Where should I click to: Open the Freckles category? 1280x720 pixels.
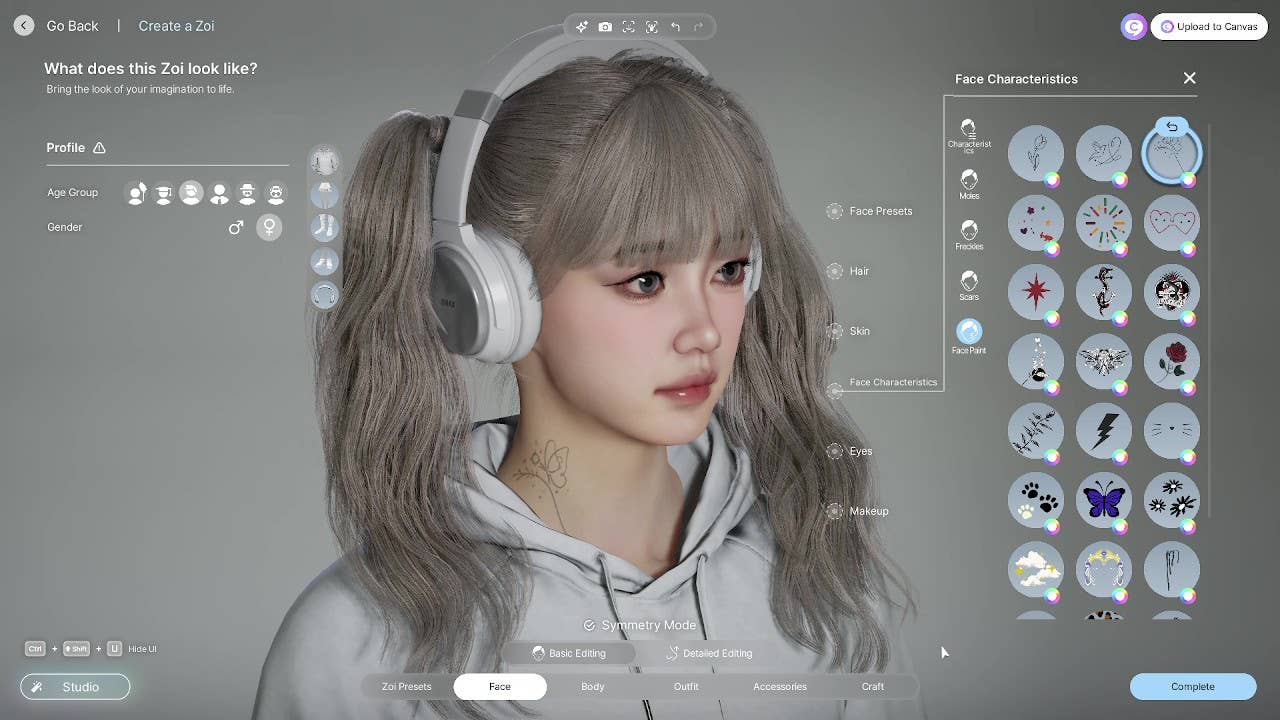(x=969, y=235)
